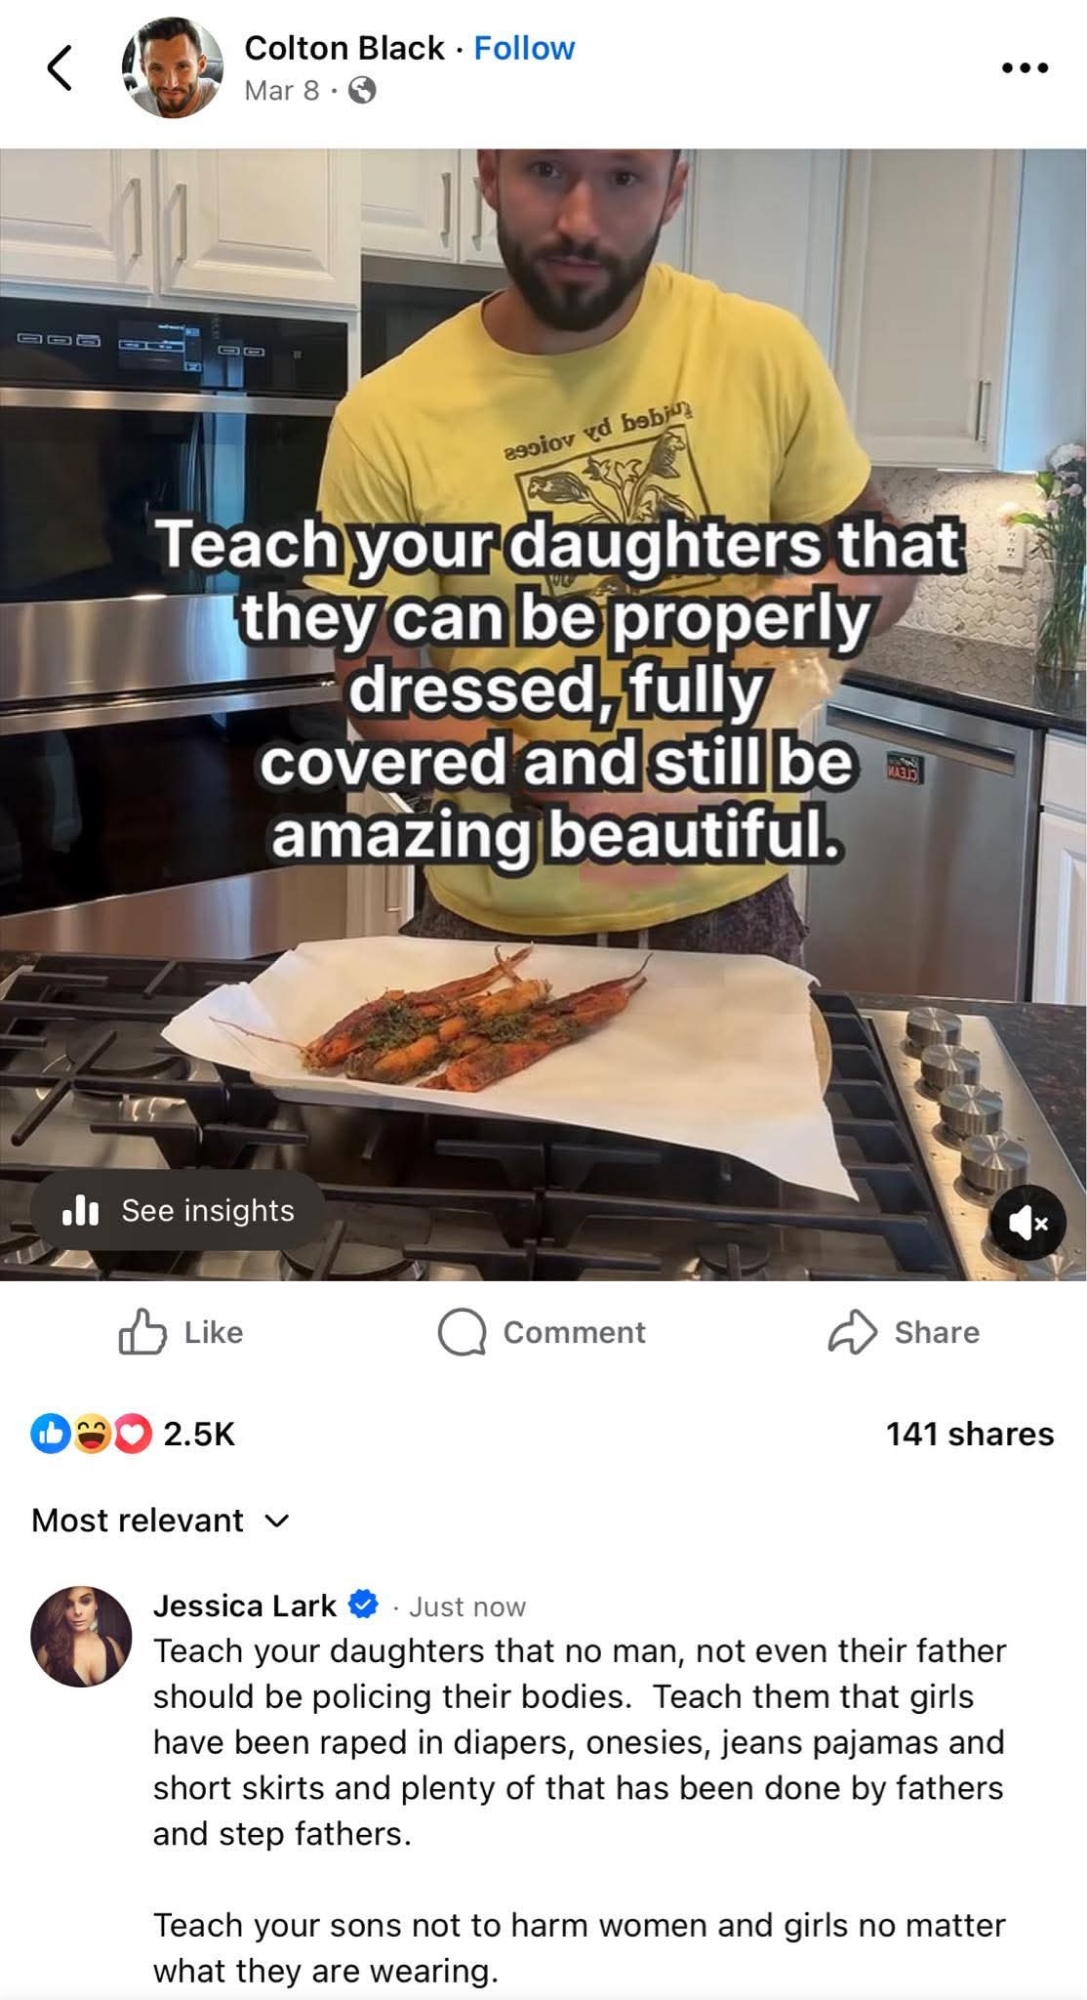Viewport: 1087px width, 2000px height.
Task: Click the bar chart insights icon
Action: [80, 1211]
